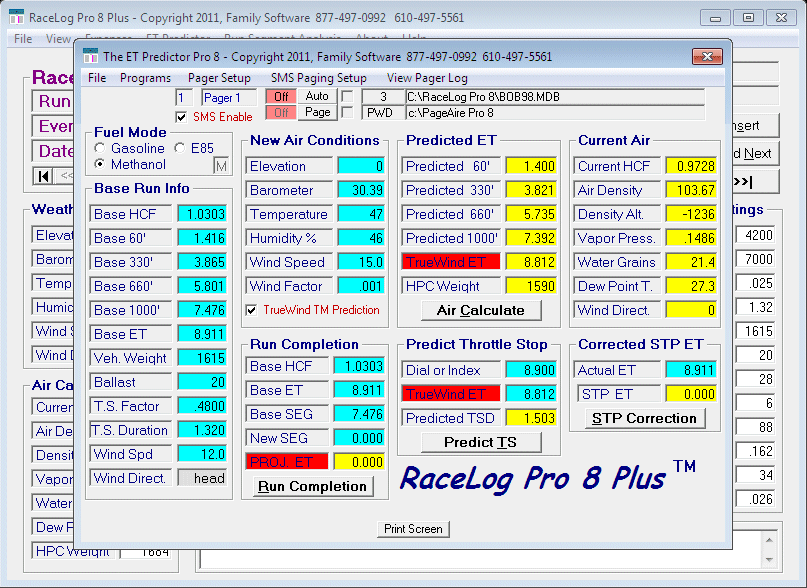Image resolution: width=807 pixels, height=588 pixels.
Task: Jump to first record with navigation arrow
Action: coord(44,176)
